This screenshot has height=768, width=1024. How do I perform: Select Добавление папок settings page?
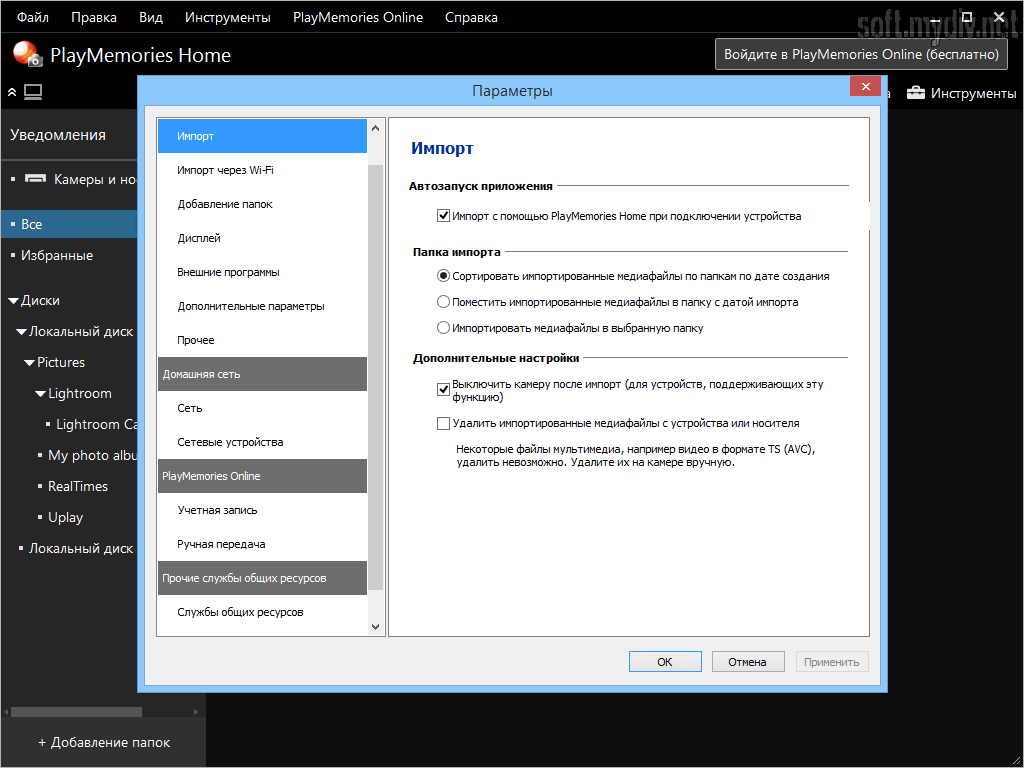click(262, 204)
